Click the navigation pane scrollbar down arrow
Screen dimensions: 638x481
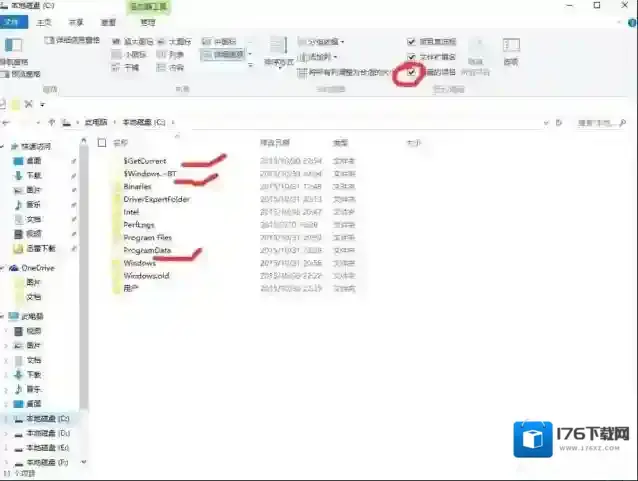pos(83,462)
